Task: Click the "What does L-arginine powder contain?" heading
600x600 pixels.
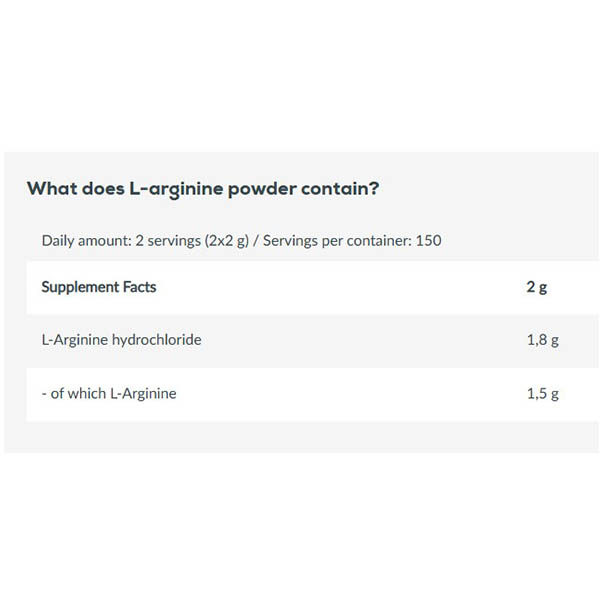Action: point(202,188)
